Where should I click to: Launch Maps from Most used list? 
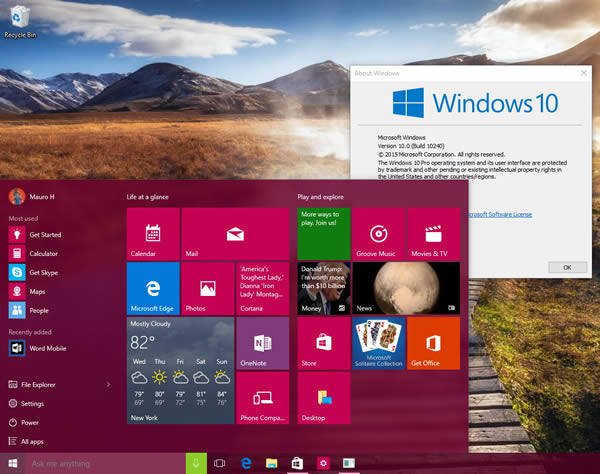coord(27,292)
